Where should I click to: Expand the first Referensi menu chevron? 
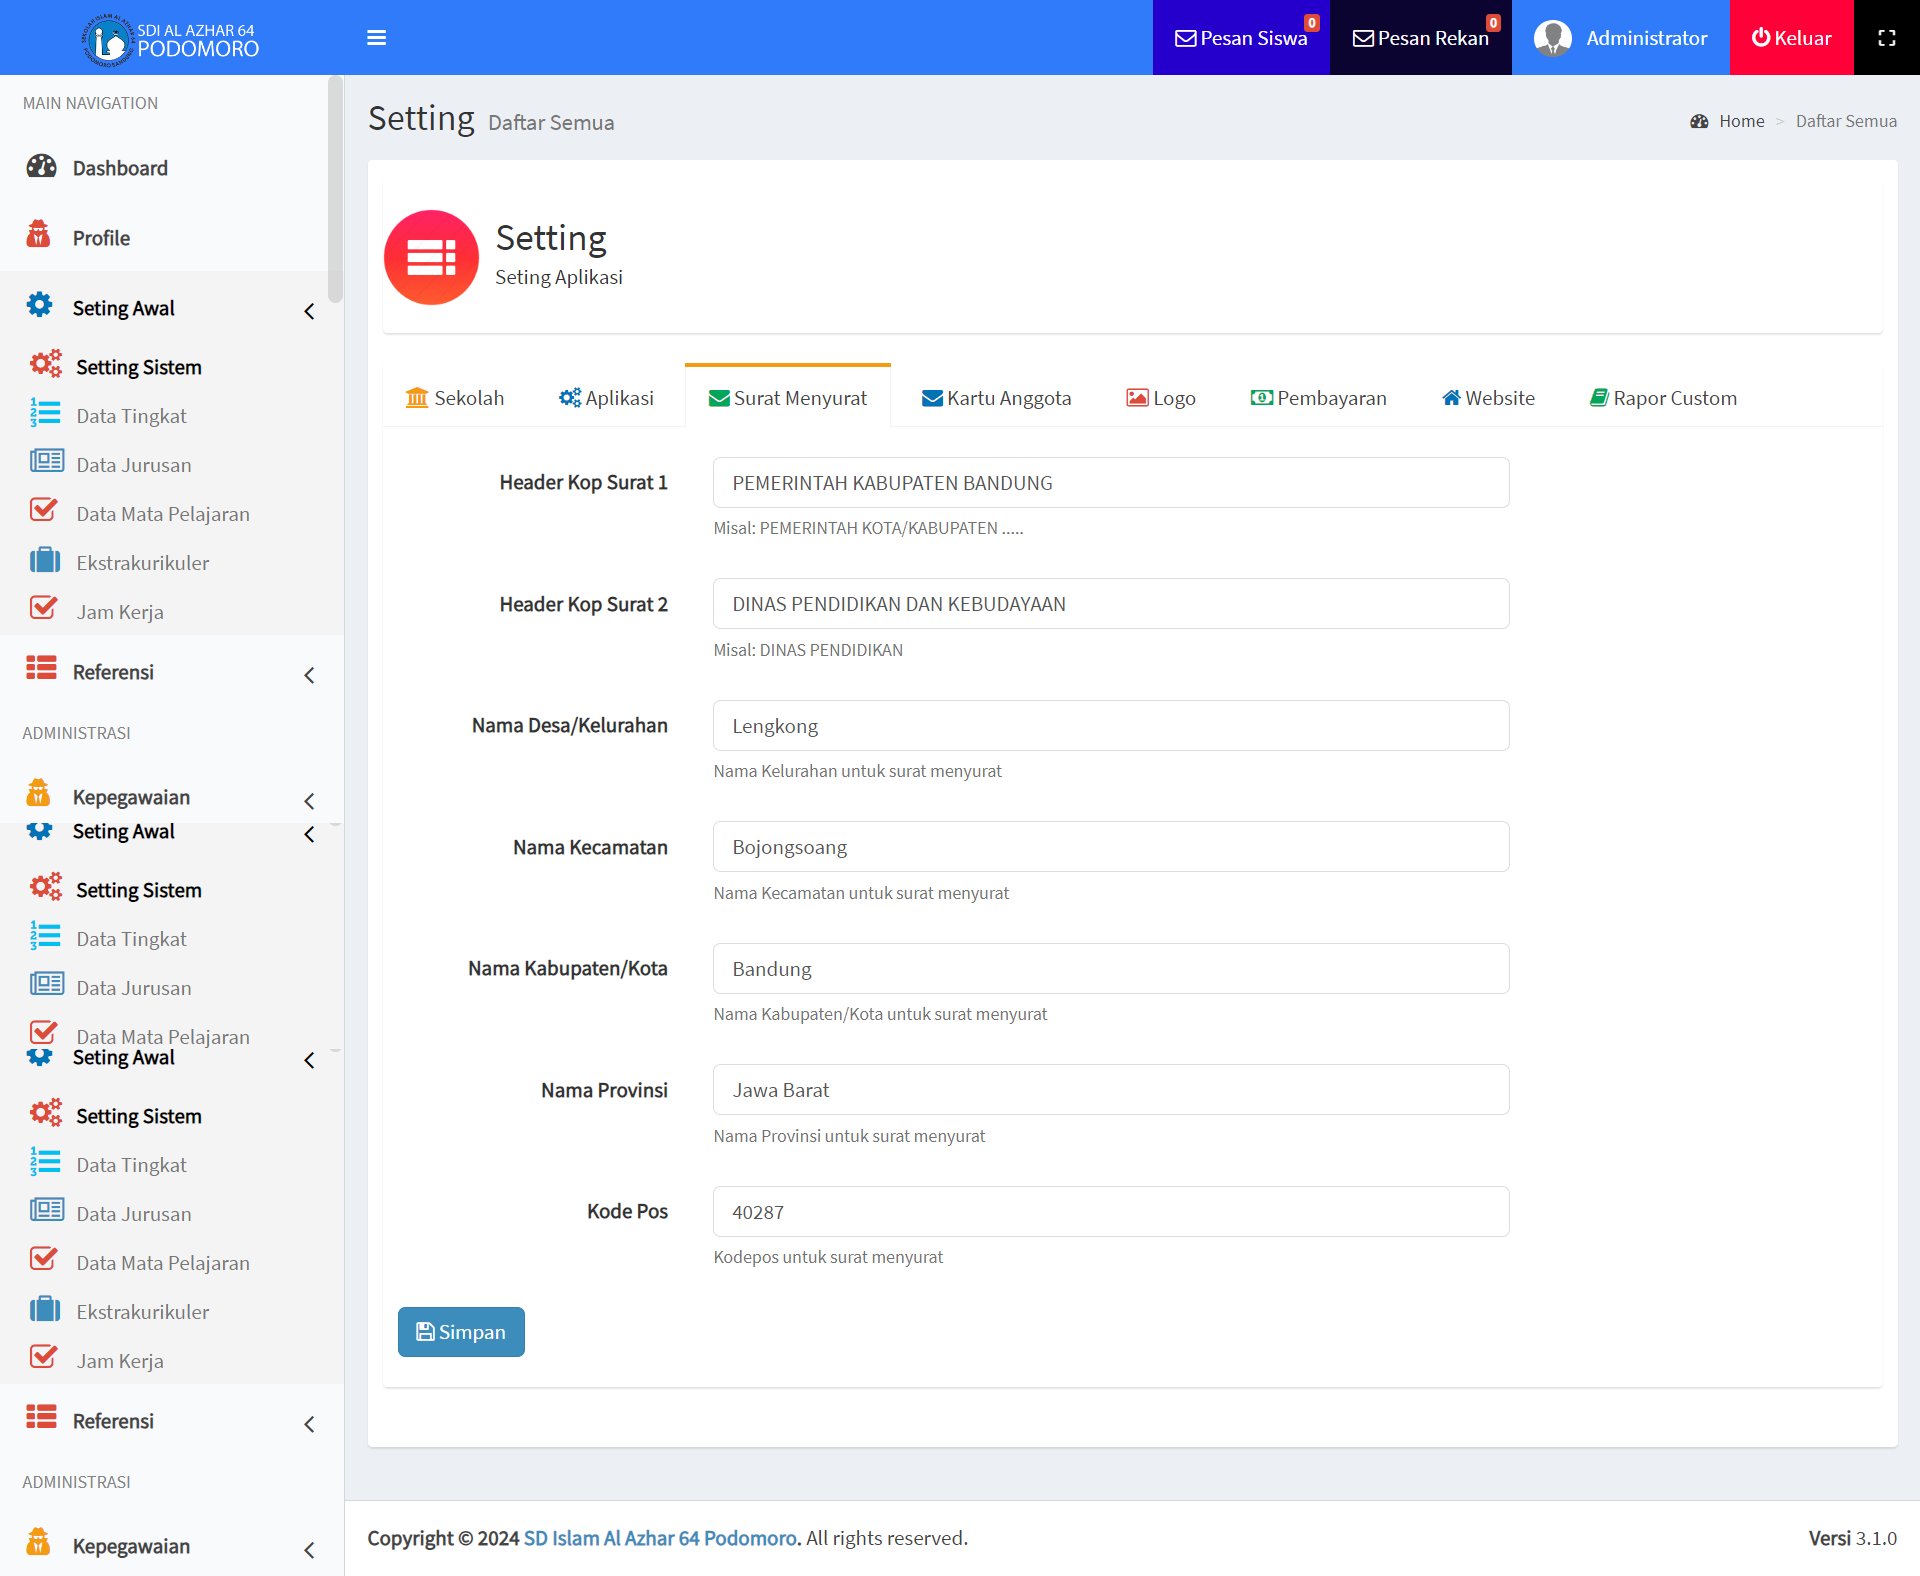309,675
